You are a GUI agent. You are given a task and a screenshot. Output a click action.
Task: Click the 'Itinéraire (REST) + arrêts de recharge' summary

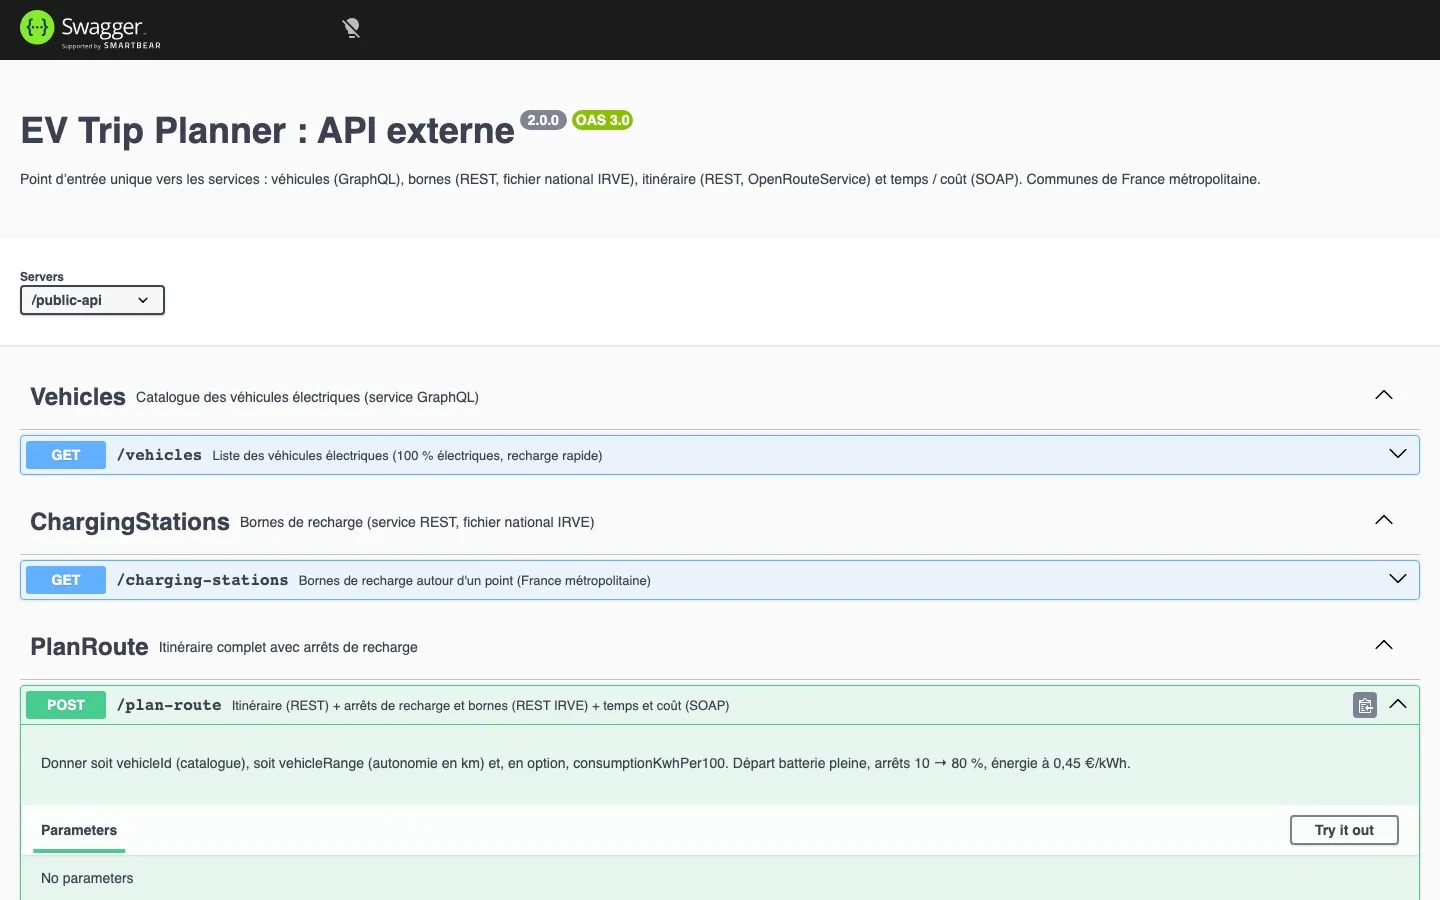tap(480, 706)
